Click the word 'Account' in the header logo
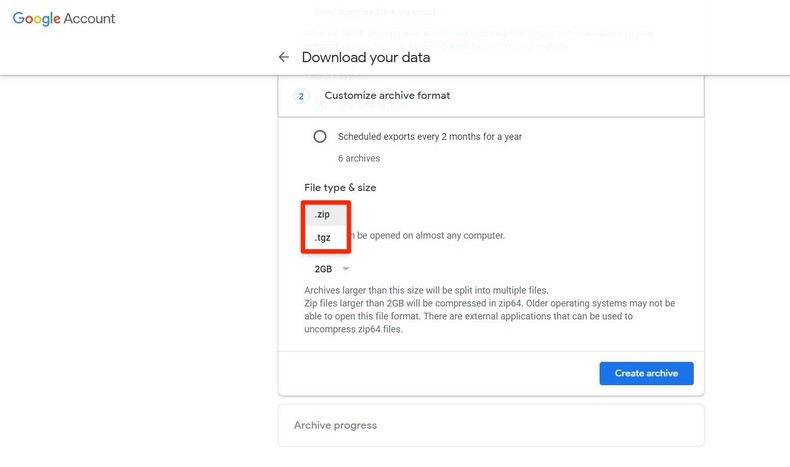The height and width of the screenshot is (467, 790). click(x=89, y=19)
